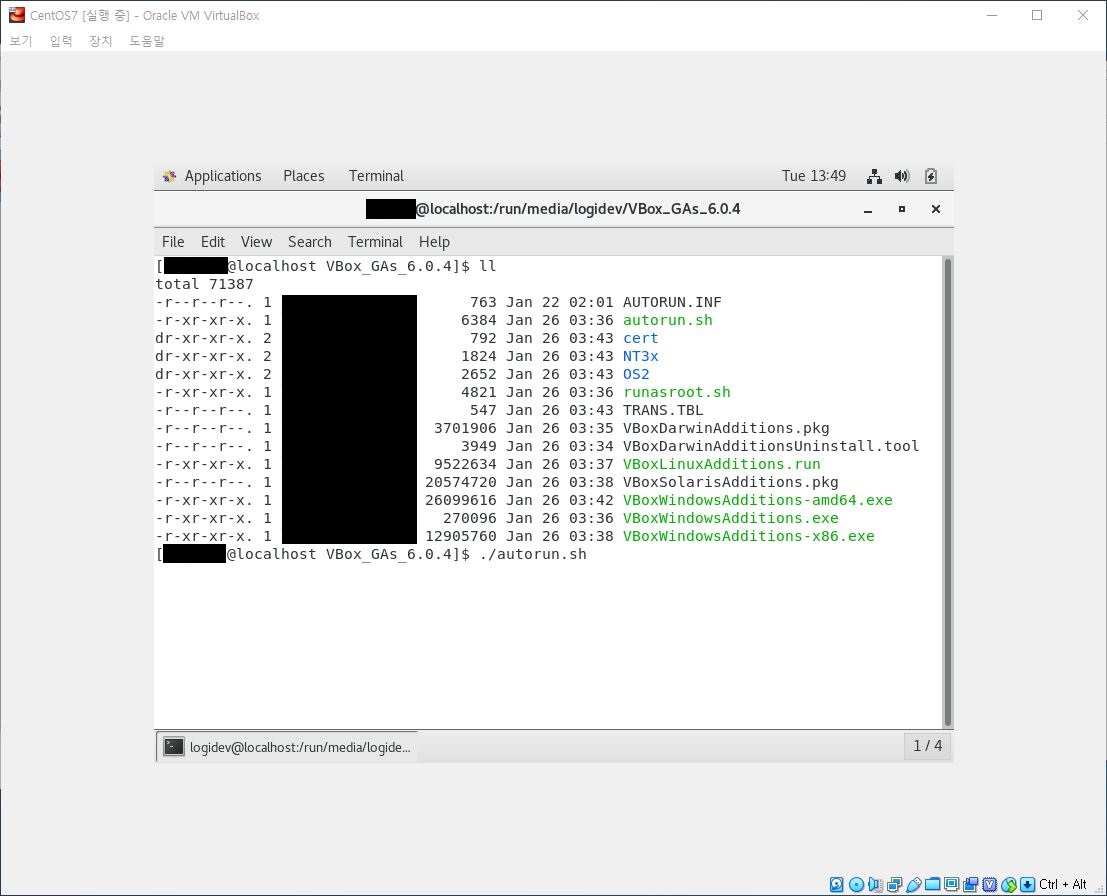This screenshot has width=1107, height=896.
Task: Click the OS2 directory name
Action: (x=636, y=374)
